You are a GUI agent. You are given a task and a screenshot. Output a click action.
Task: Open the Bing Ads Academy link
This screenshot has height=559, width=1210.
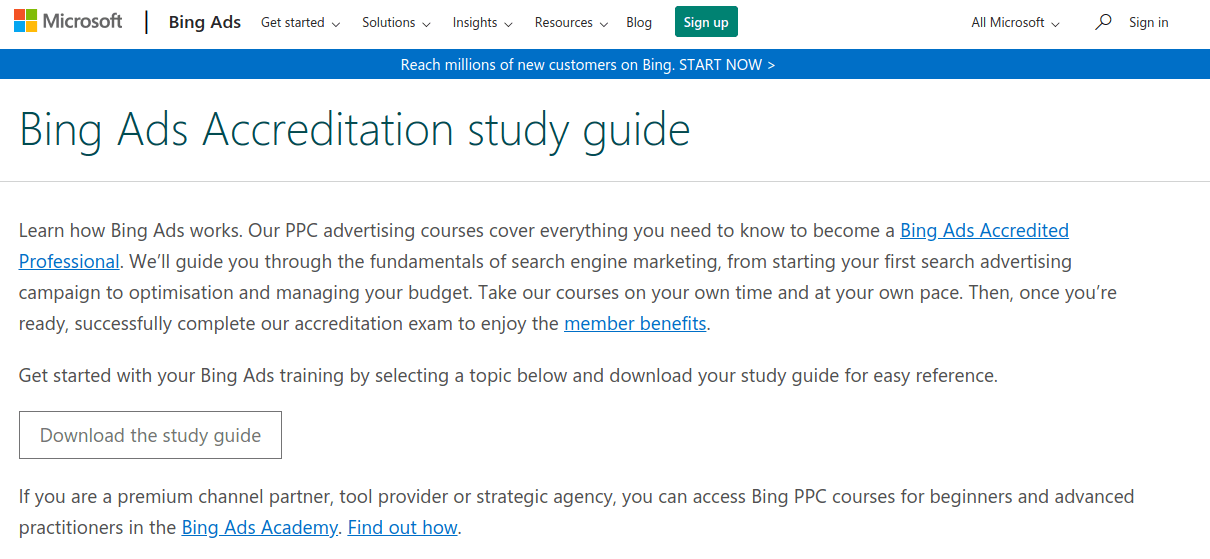(259, 527)
